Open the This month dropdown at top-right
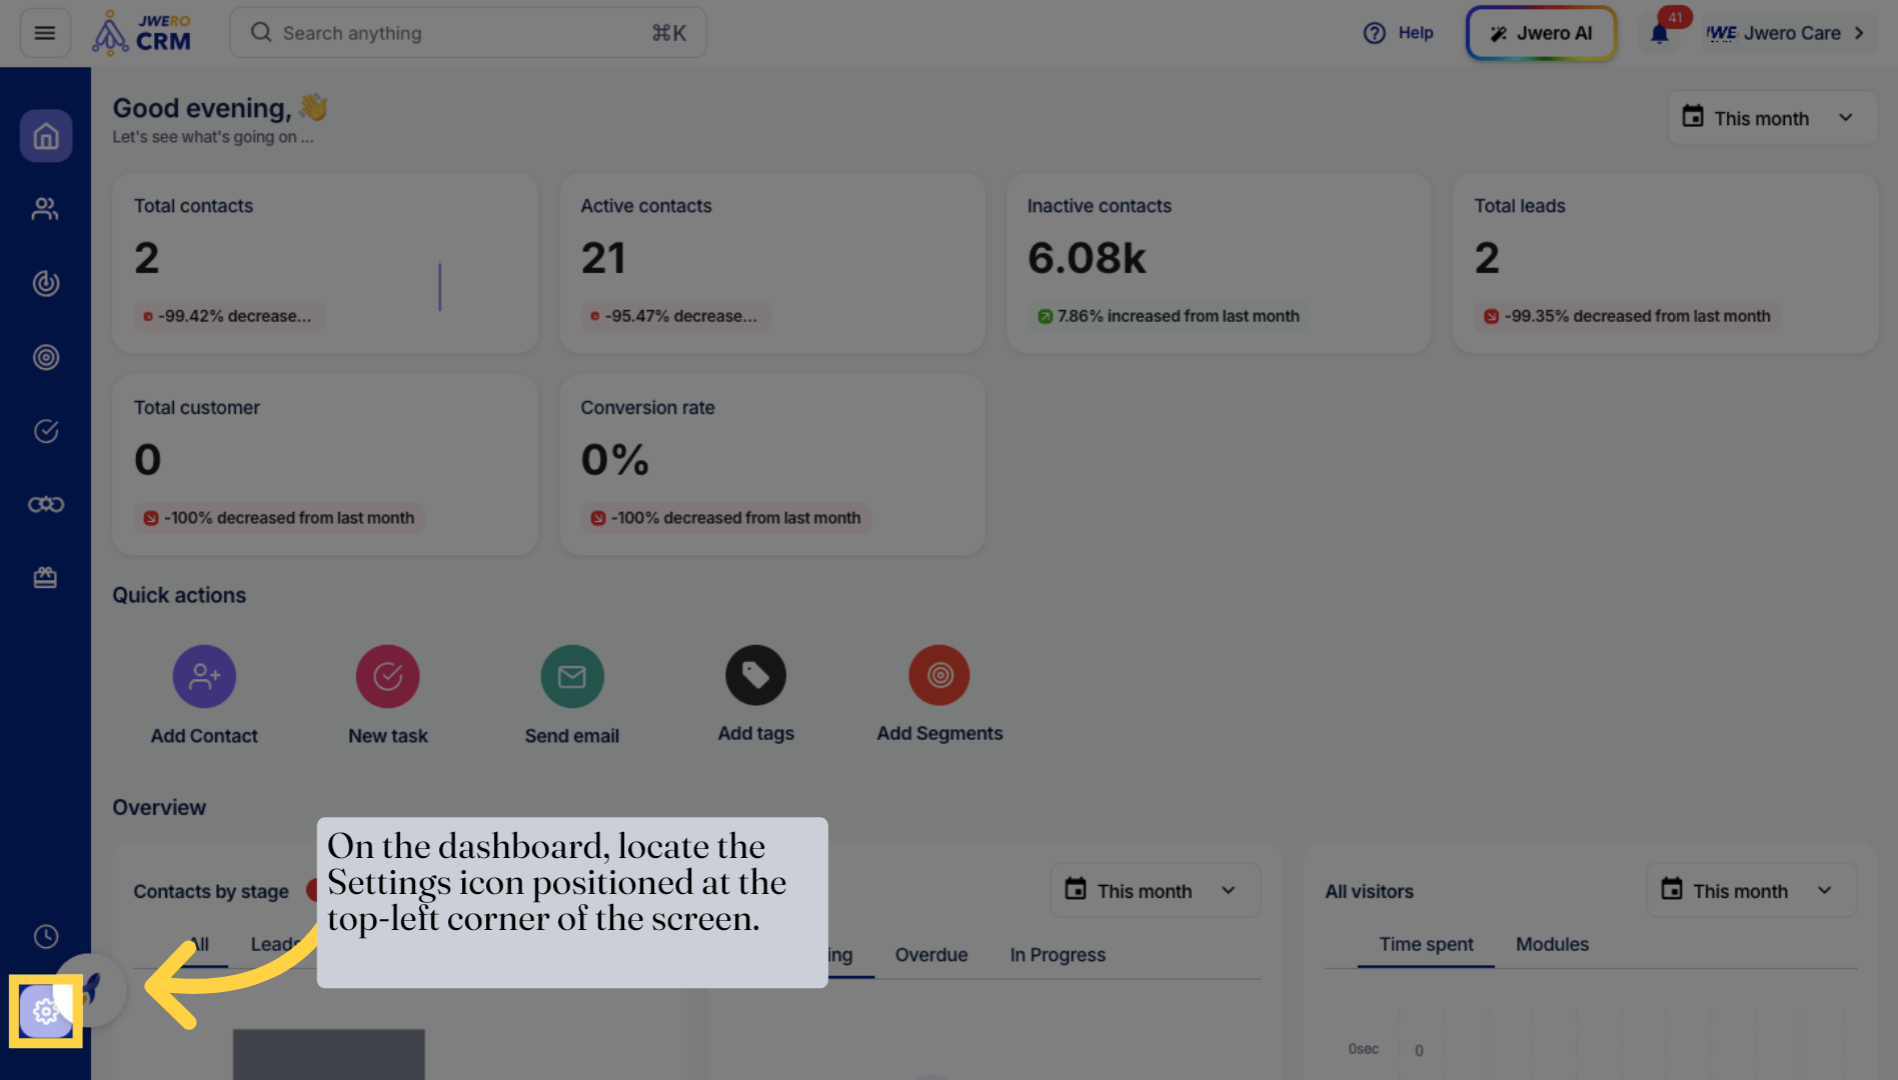 (x=1771, y=117)
